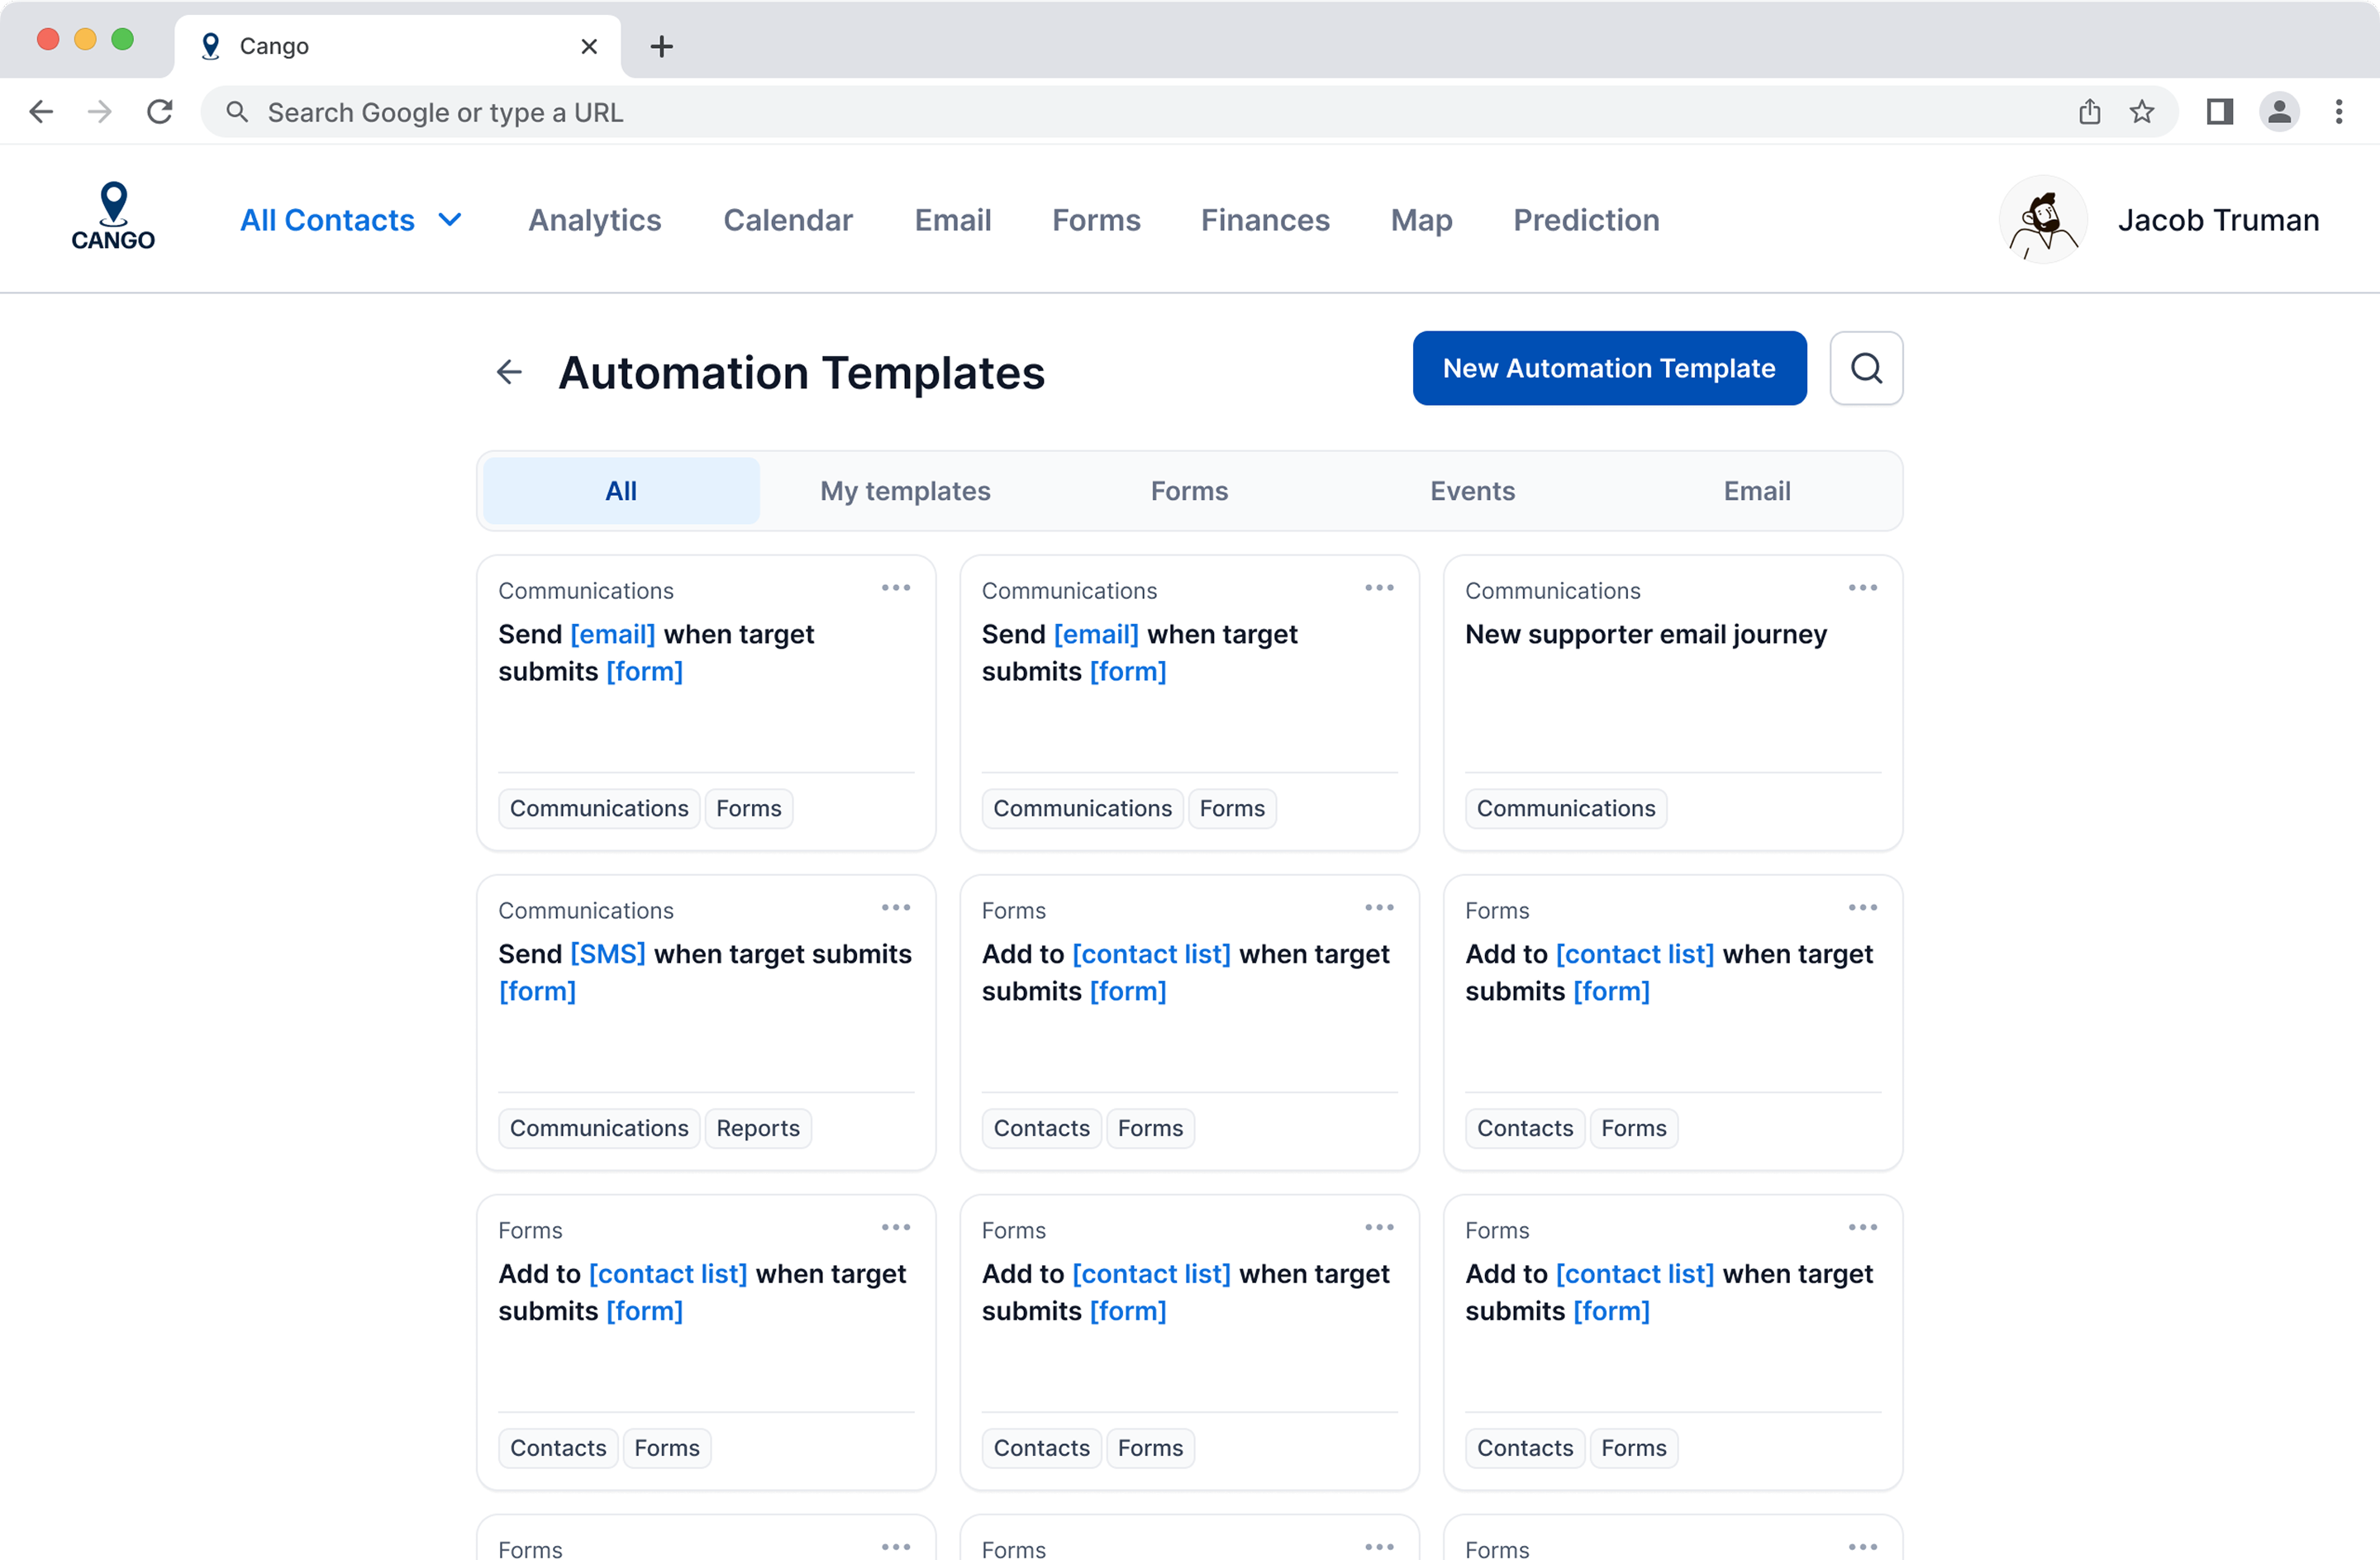This screenshot has height=1560, width=2380.
Task: Open a new browser tab with the plus
Action: click(661, 46)
